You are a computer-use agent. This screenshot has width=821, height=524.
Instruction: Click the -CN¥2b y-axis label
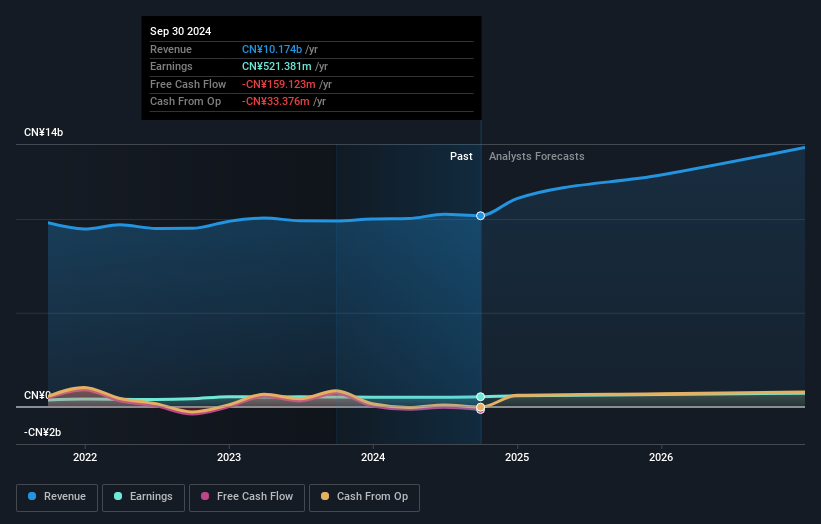pos(42,432)
